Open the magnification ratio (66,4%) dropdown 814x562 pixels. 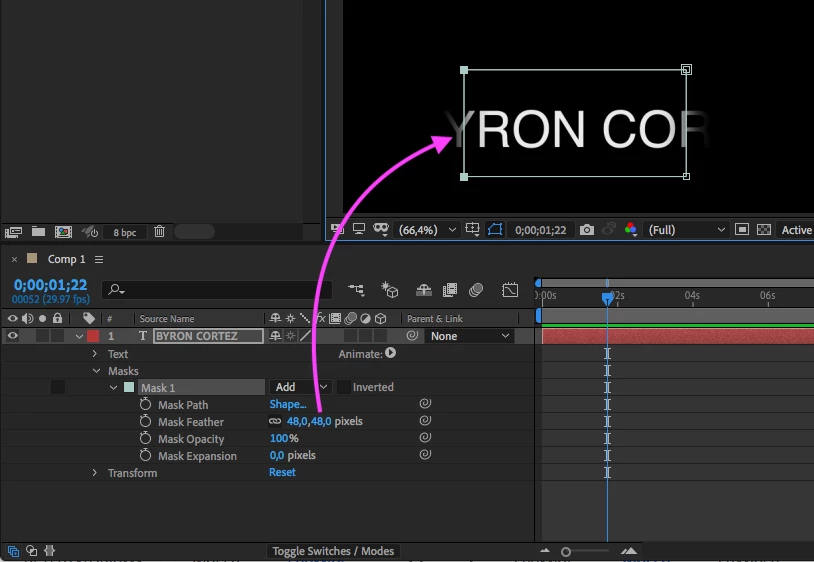tap(427, 230)
